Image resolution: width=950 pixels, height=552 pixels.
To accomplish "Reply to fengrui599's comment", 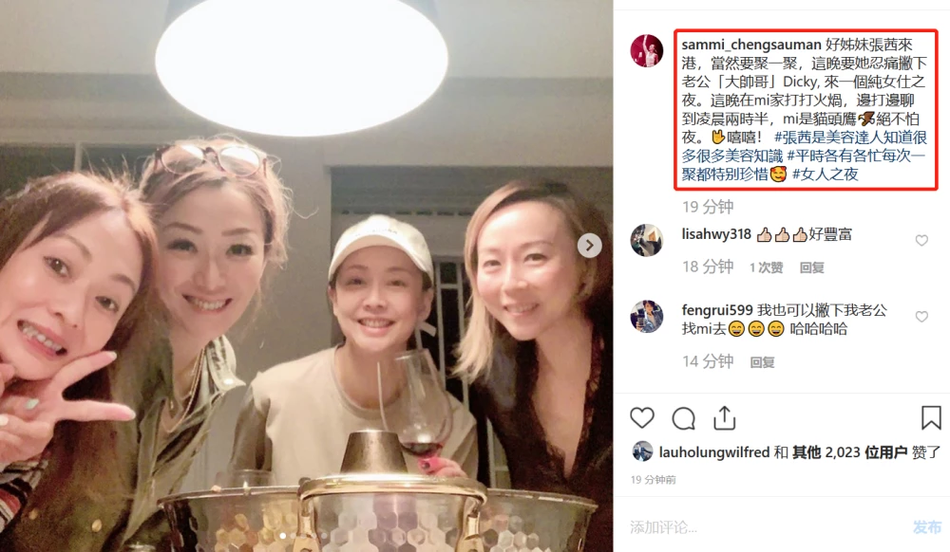I will pos(762,362).
